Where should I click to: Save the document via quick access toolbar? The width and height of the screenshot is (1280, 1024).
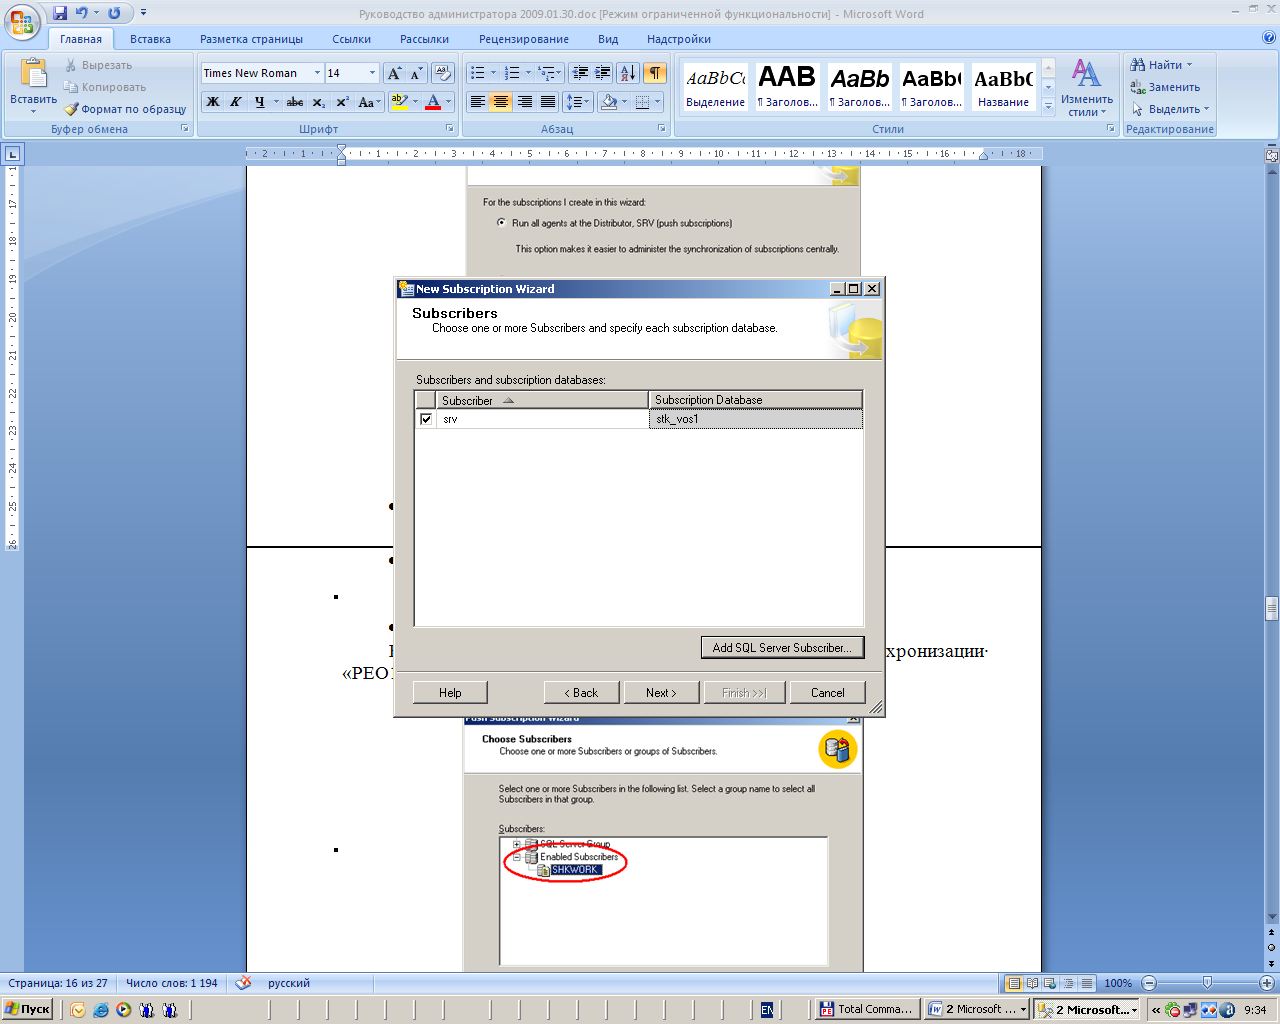click(60, 13)
